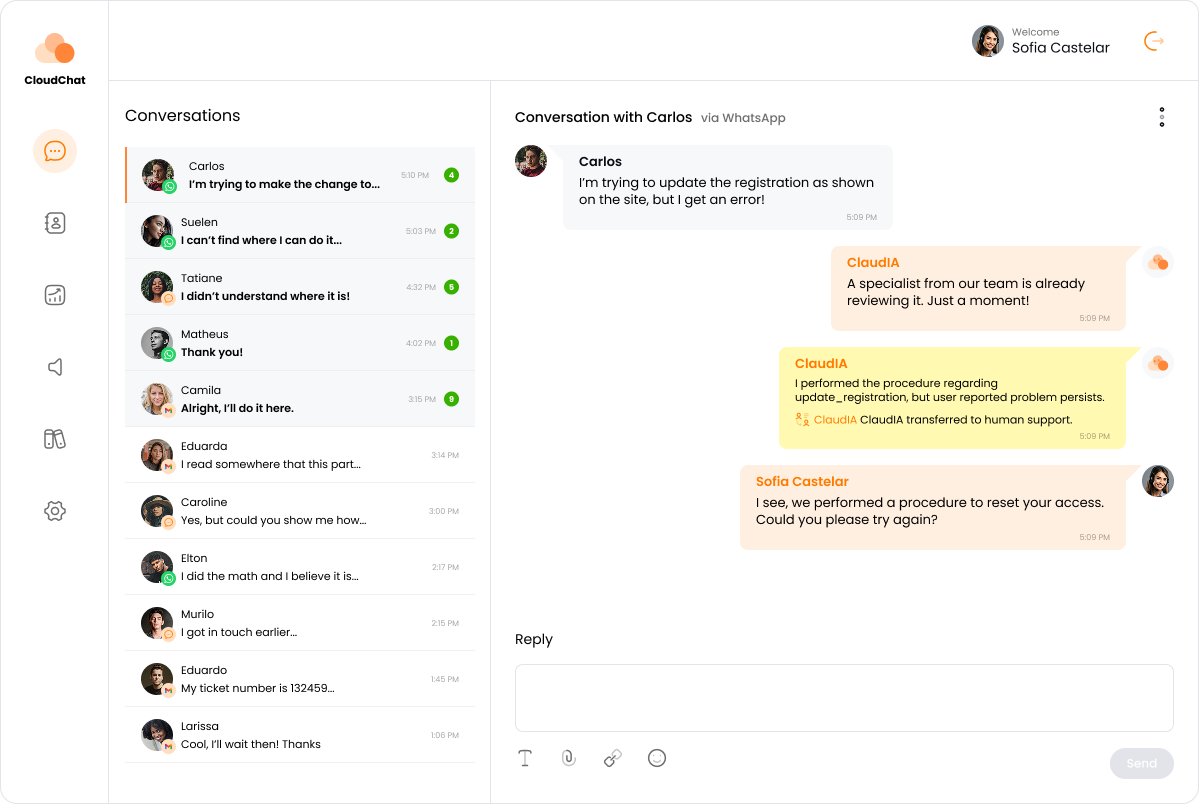Click inside the Reply text box

click(844, 698)
